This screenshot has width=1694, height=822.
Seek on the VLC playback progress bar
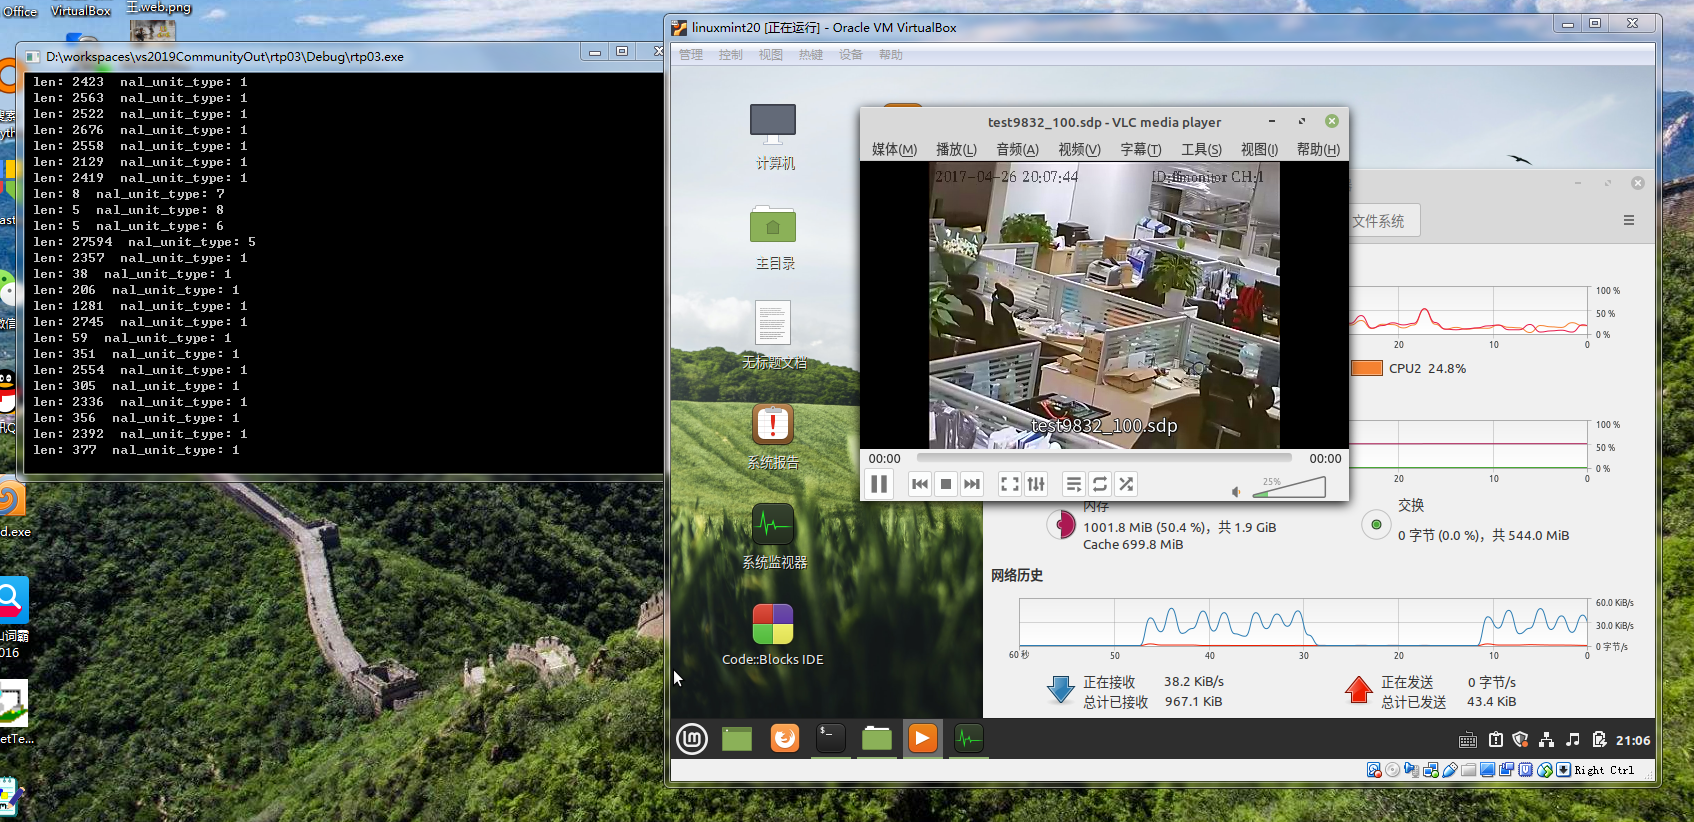coord(1104,459)
